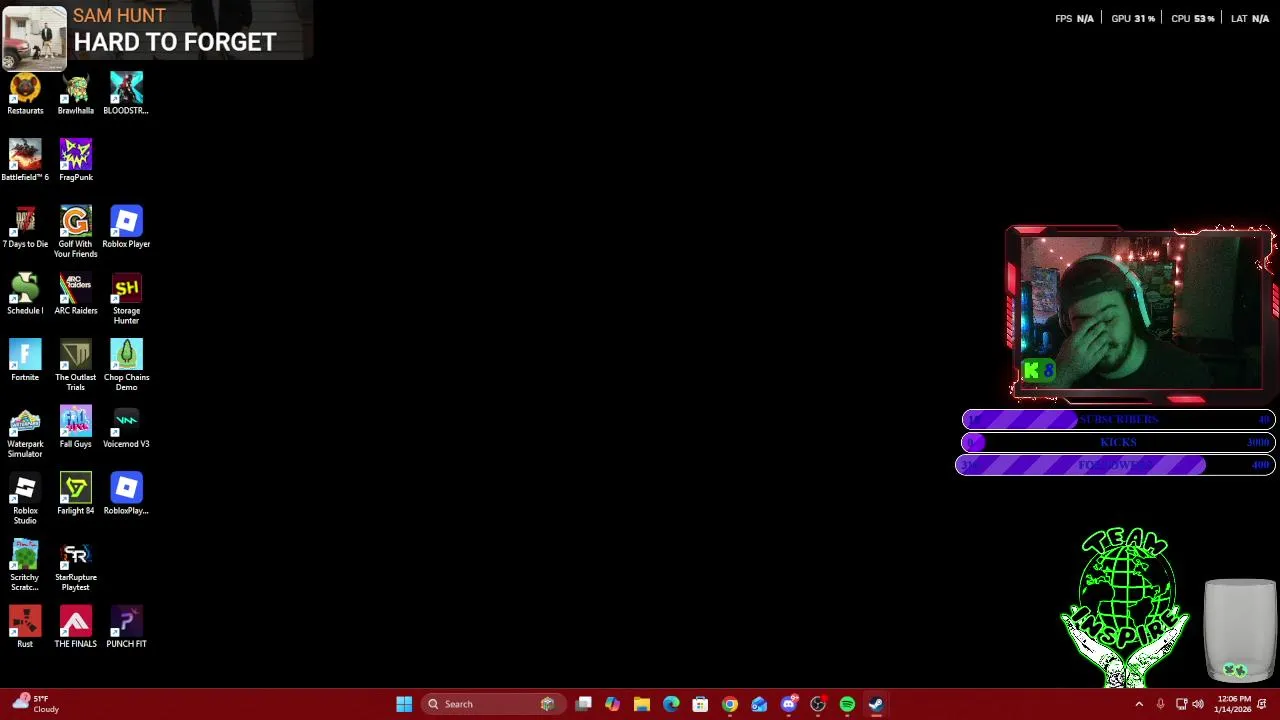This screenshot has height=720, width=1280.
Task: Open the Storage Hunter shortcut
Action: pyautogui.click(x=126, y=299)
